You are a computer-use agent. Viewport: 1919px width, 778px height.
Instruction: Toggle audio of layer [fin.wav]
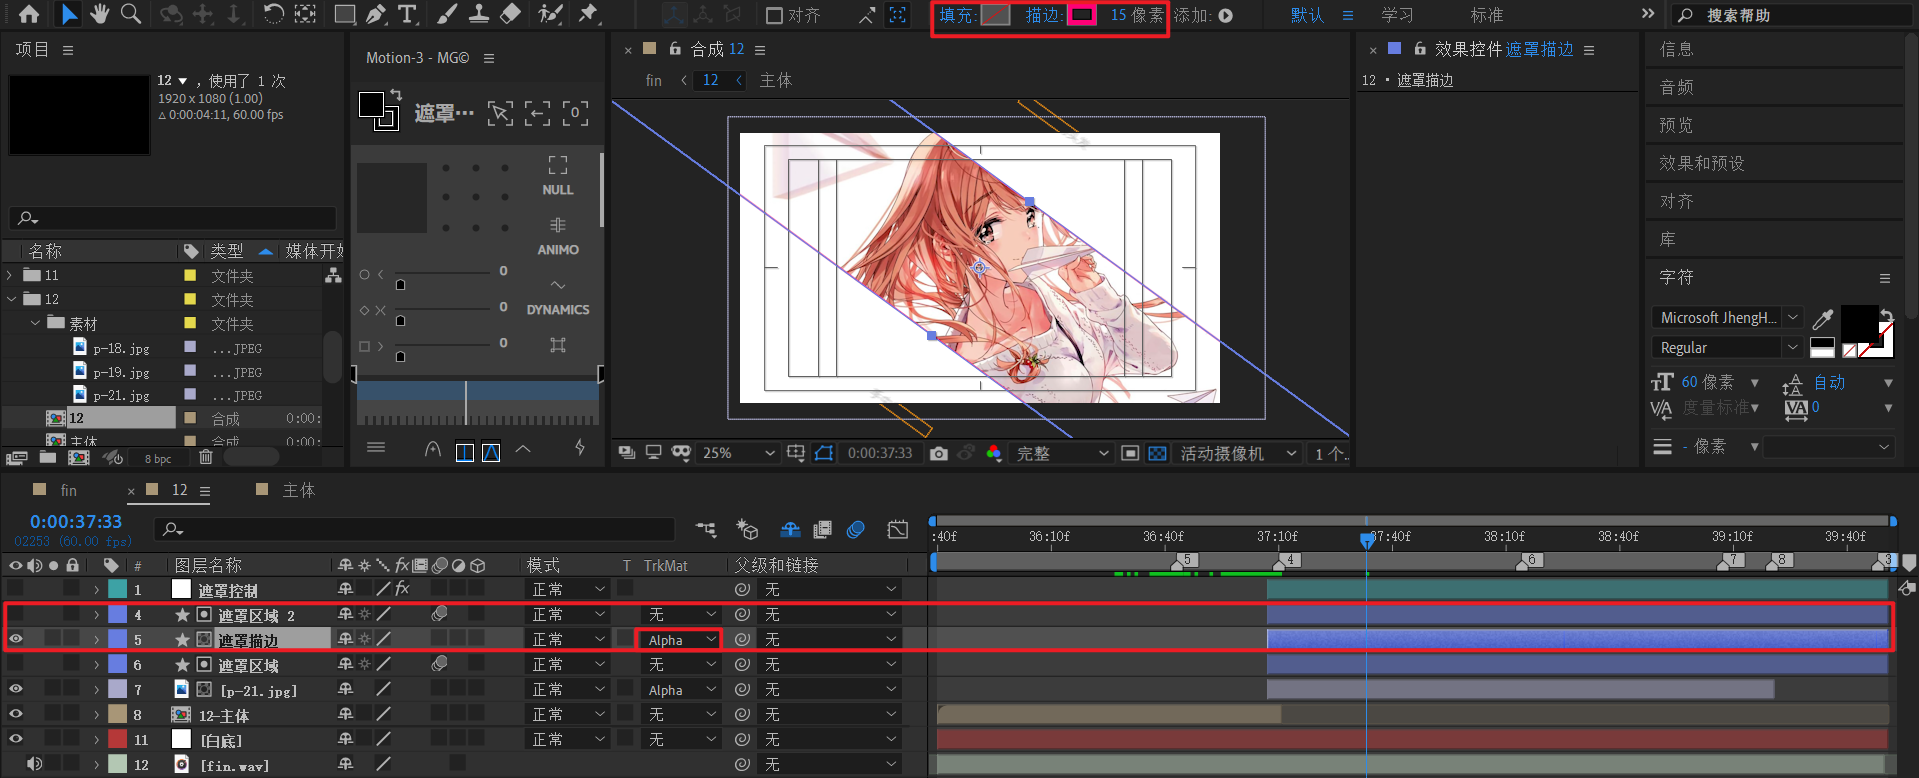pos(34,764)
